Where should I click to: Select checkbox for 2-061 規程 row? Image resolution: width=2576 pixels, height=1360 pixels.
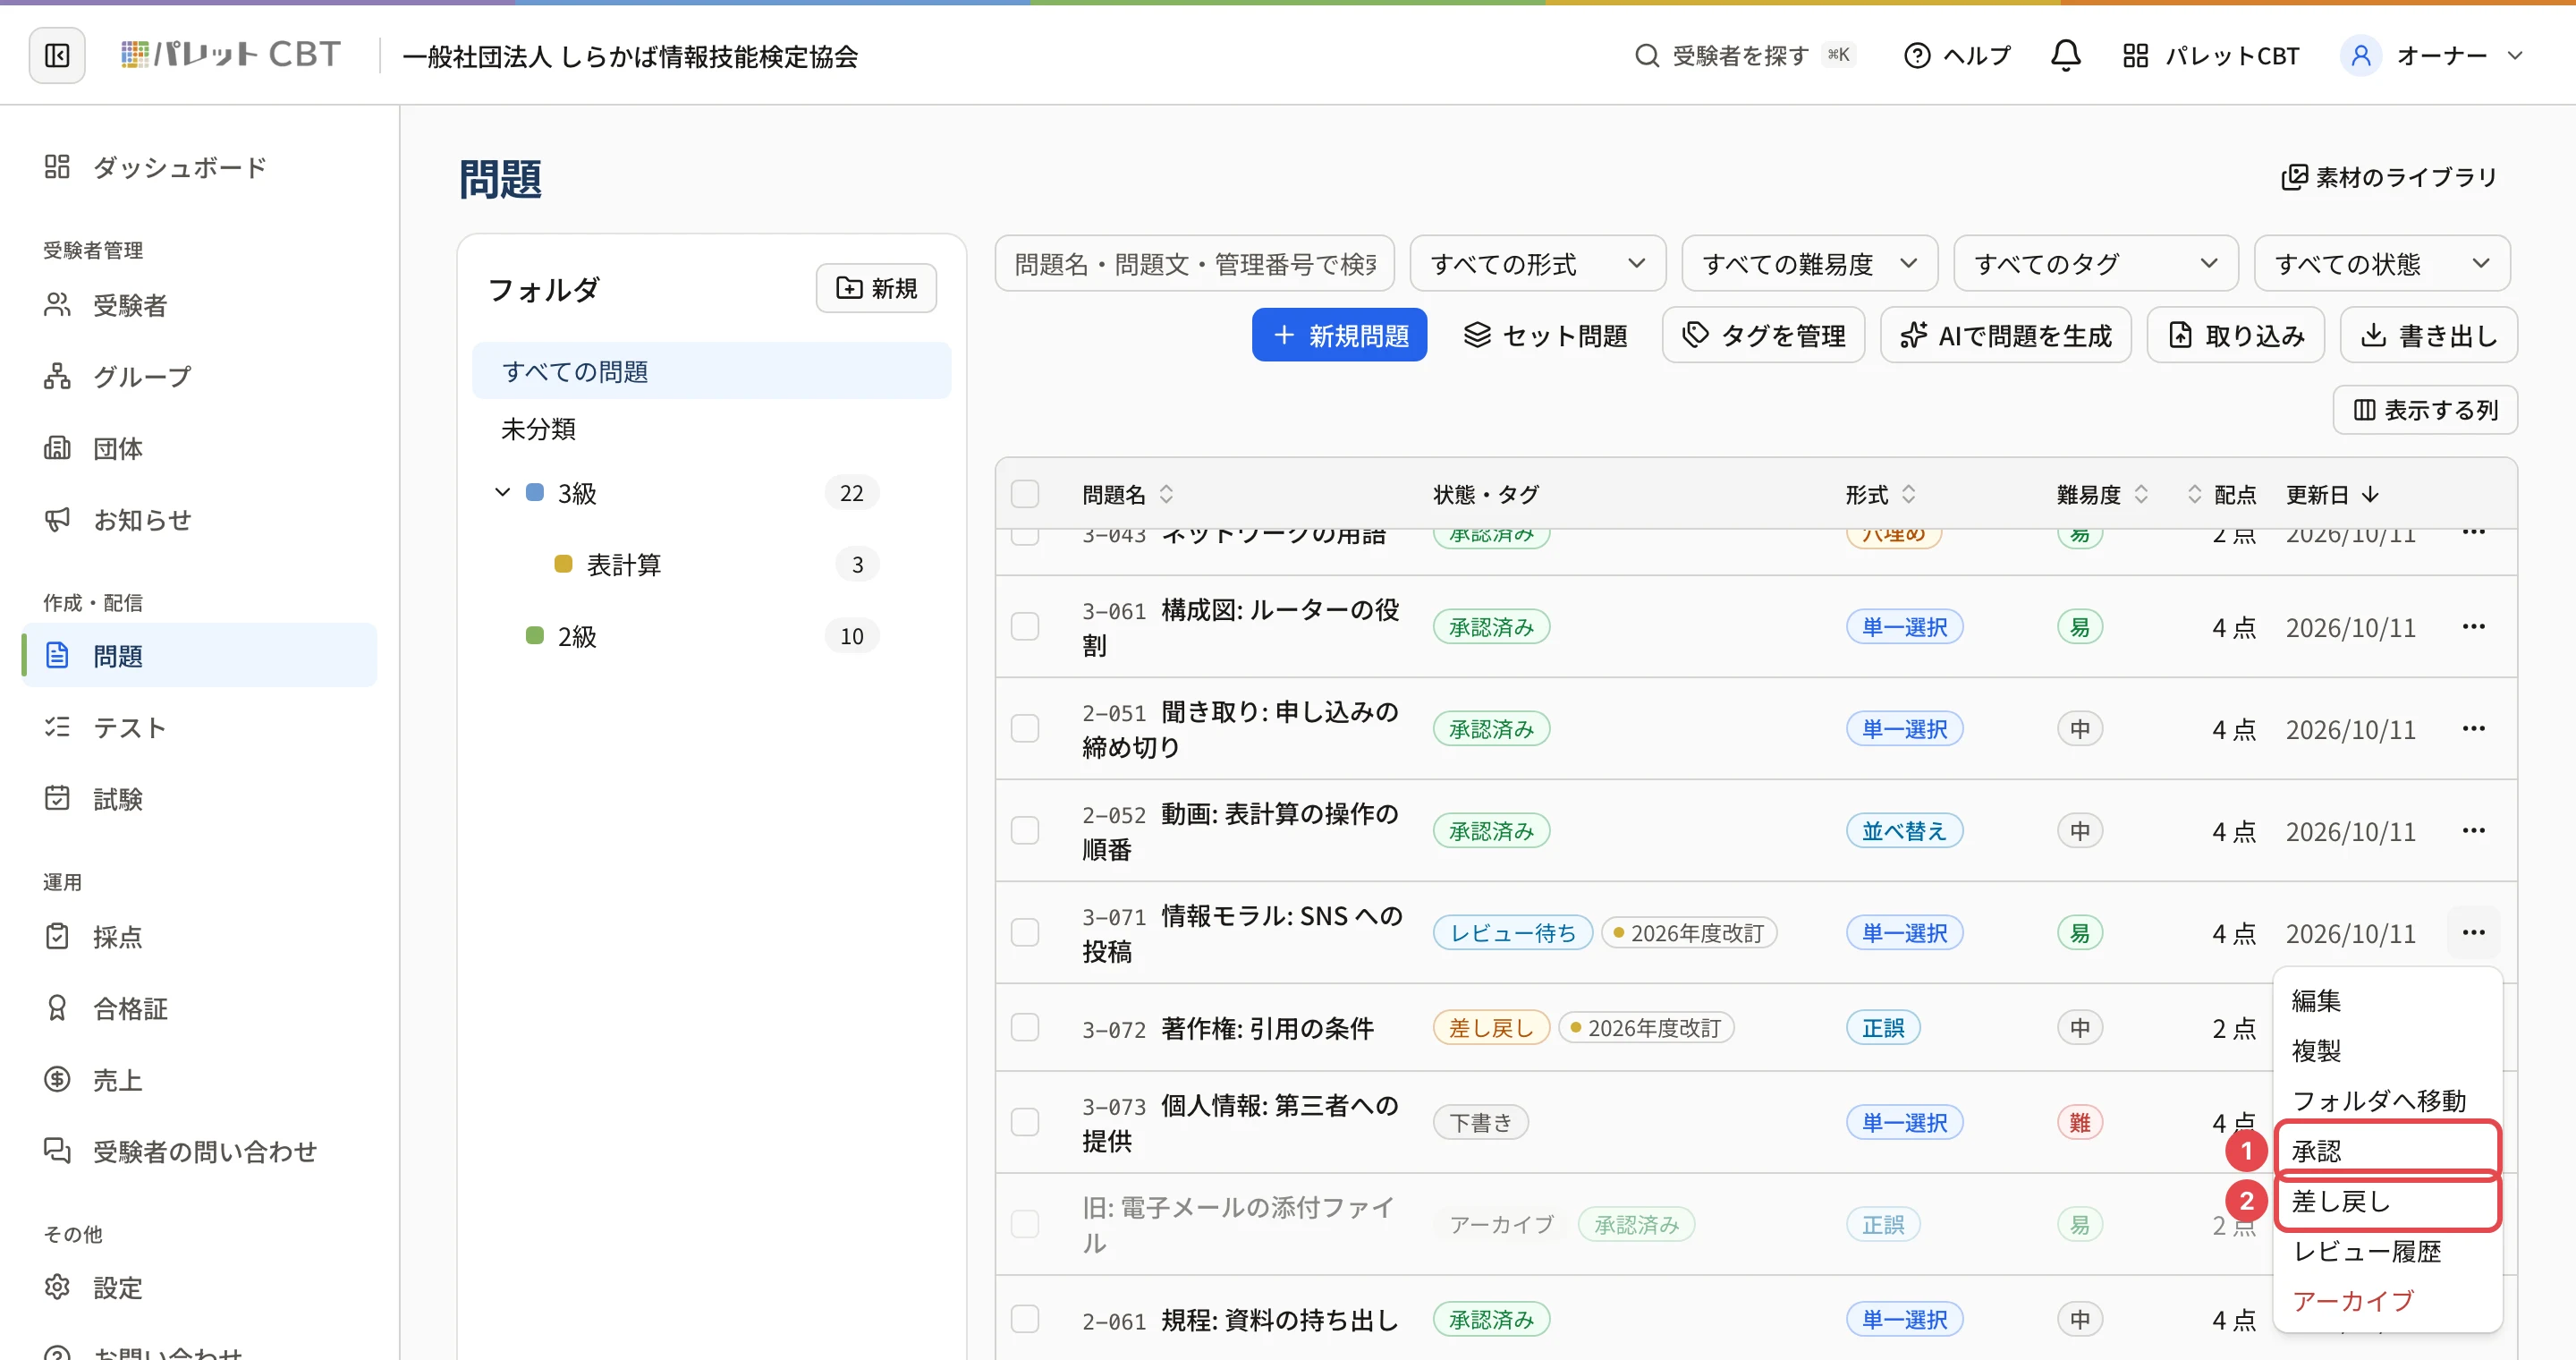(x=1025, y=1320)
